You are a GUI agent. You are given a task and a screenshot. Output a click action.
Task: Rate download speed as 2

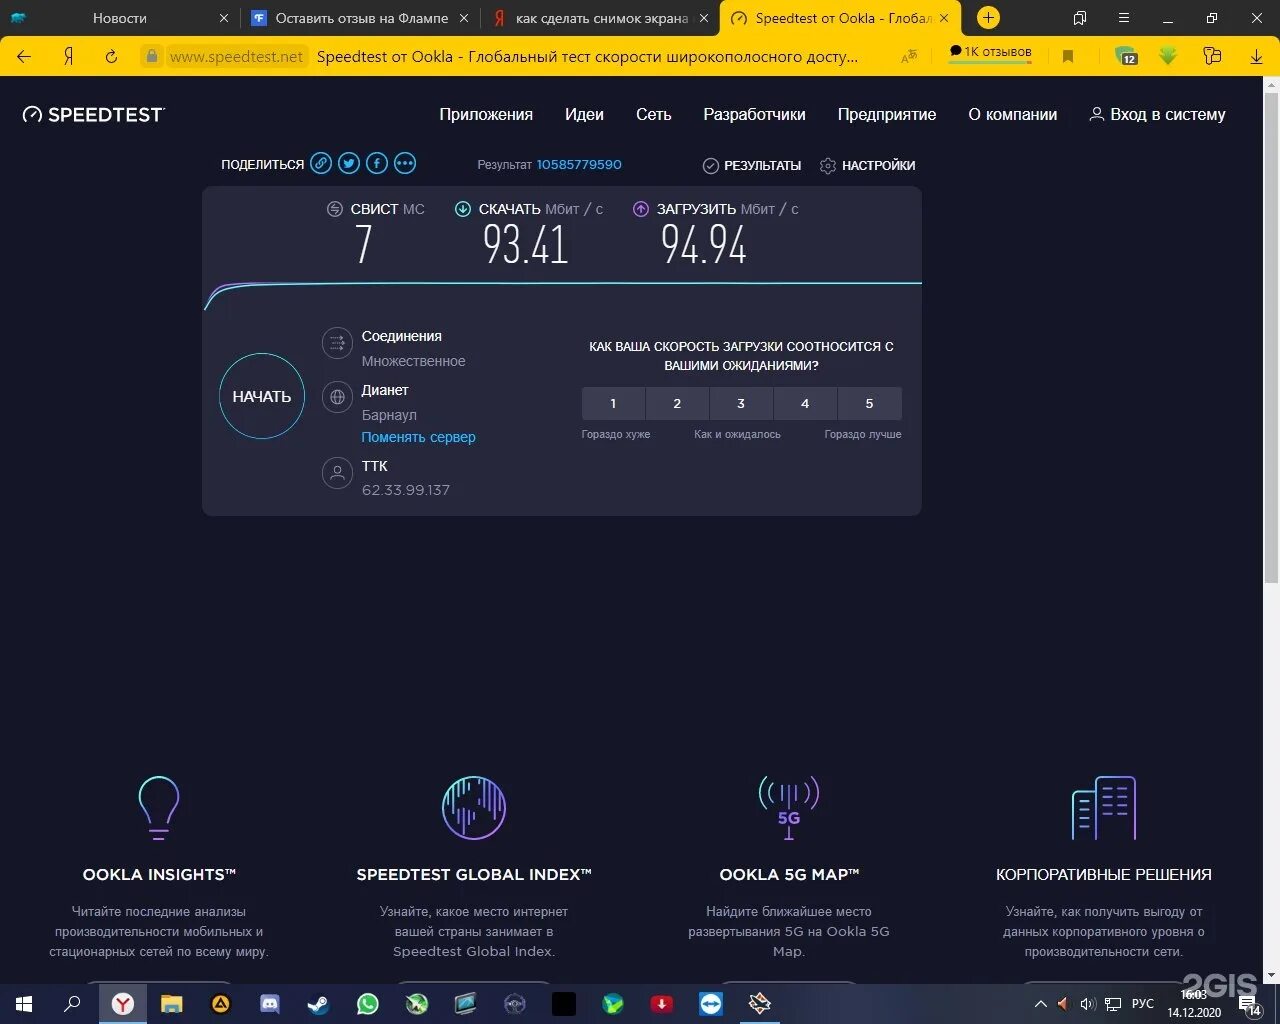pyautogui.click(x=677, y=403)
